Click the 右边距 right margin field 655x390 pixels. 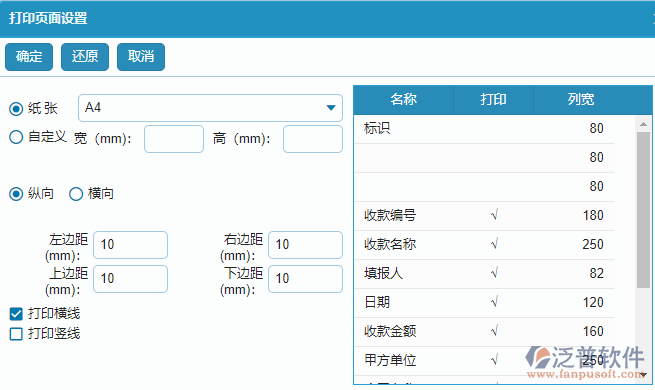coord(305,245)
